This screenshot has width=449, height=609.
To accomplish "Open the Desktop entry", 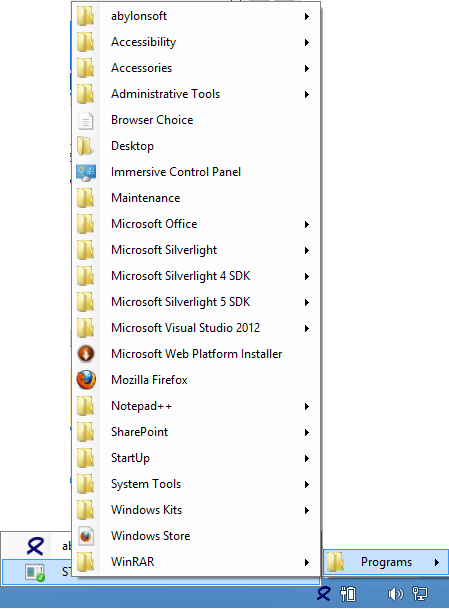I will tap(196, 146).
